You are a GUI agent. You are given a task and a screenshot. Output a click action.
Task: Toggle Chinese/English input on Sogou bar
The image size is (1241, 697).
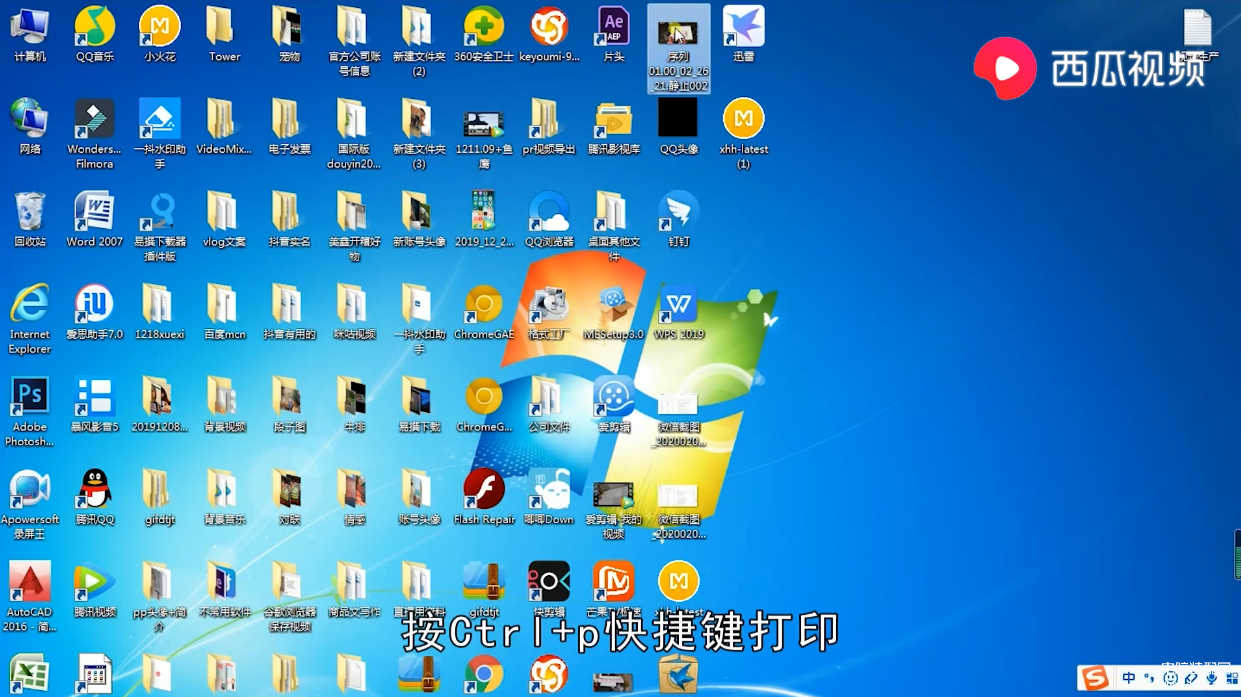tap(1128, 679)
